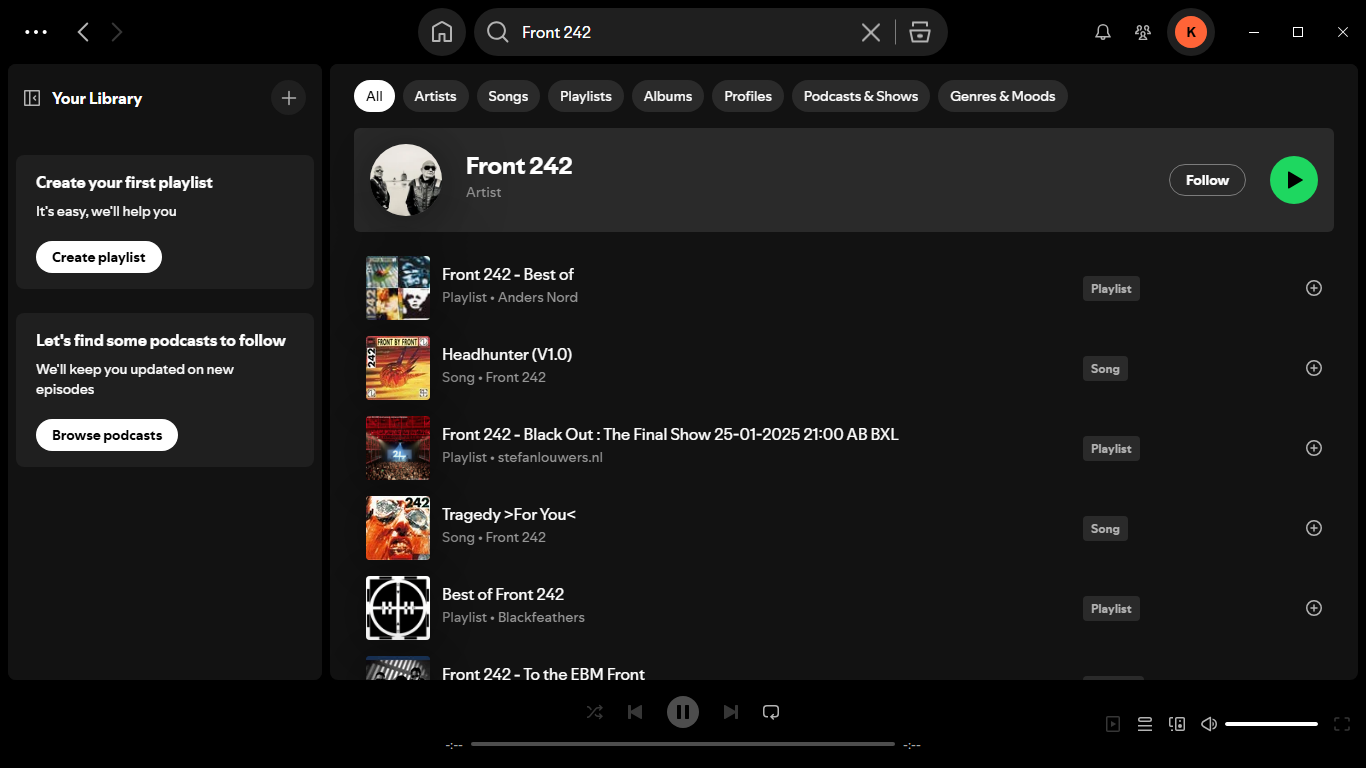
Task: Enter full screen mode
Action: point(1342,724)
